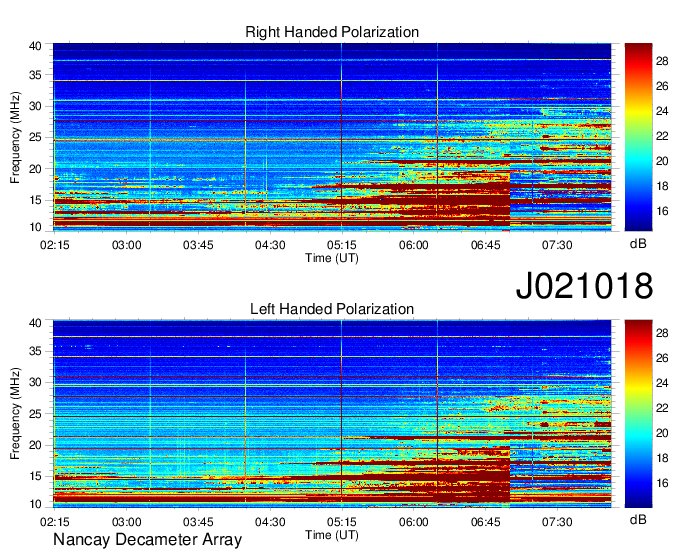Click the 18 dB label on Right Handed colorbar
The height and width of the screenshot is (552, 680).
pos(662,186)
